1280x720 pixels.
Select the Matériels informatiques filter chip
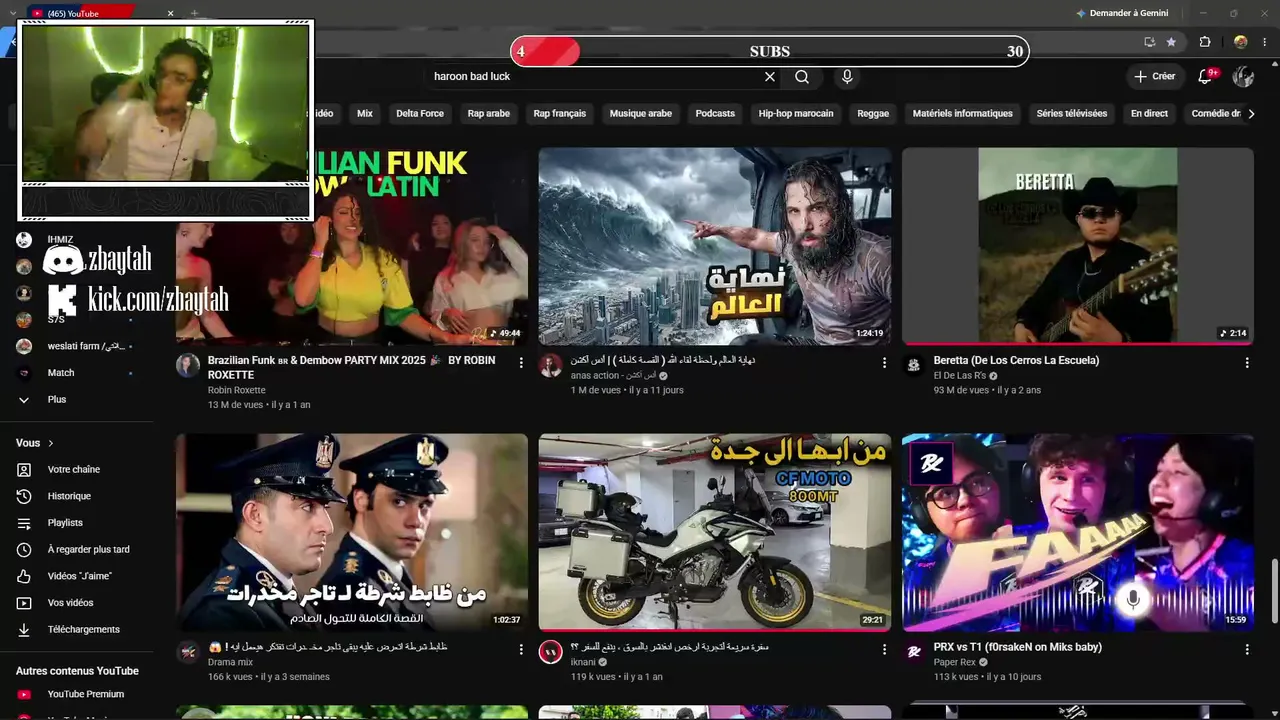coord(963,114)
